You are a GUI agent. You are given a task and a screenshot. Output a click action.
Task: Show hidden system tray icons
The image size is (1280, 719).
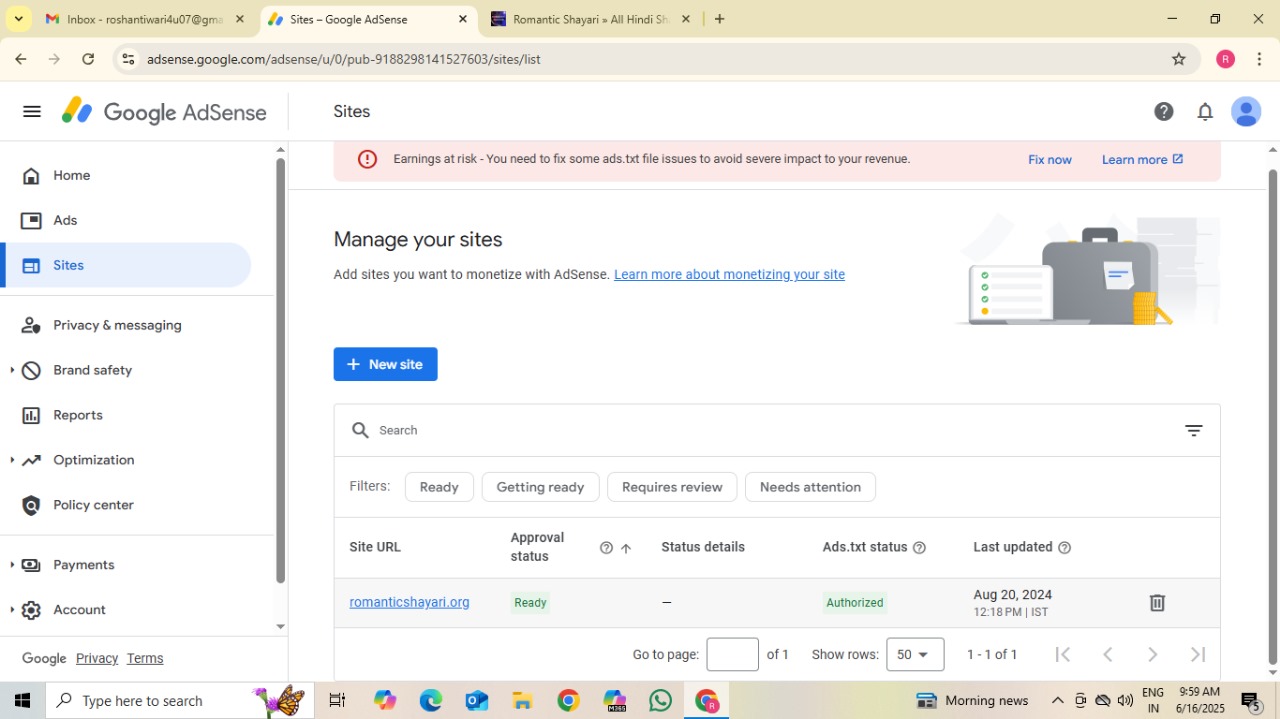point(1057,700)
